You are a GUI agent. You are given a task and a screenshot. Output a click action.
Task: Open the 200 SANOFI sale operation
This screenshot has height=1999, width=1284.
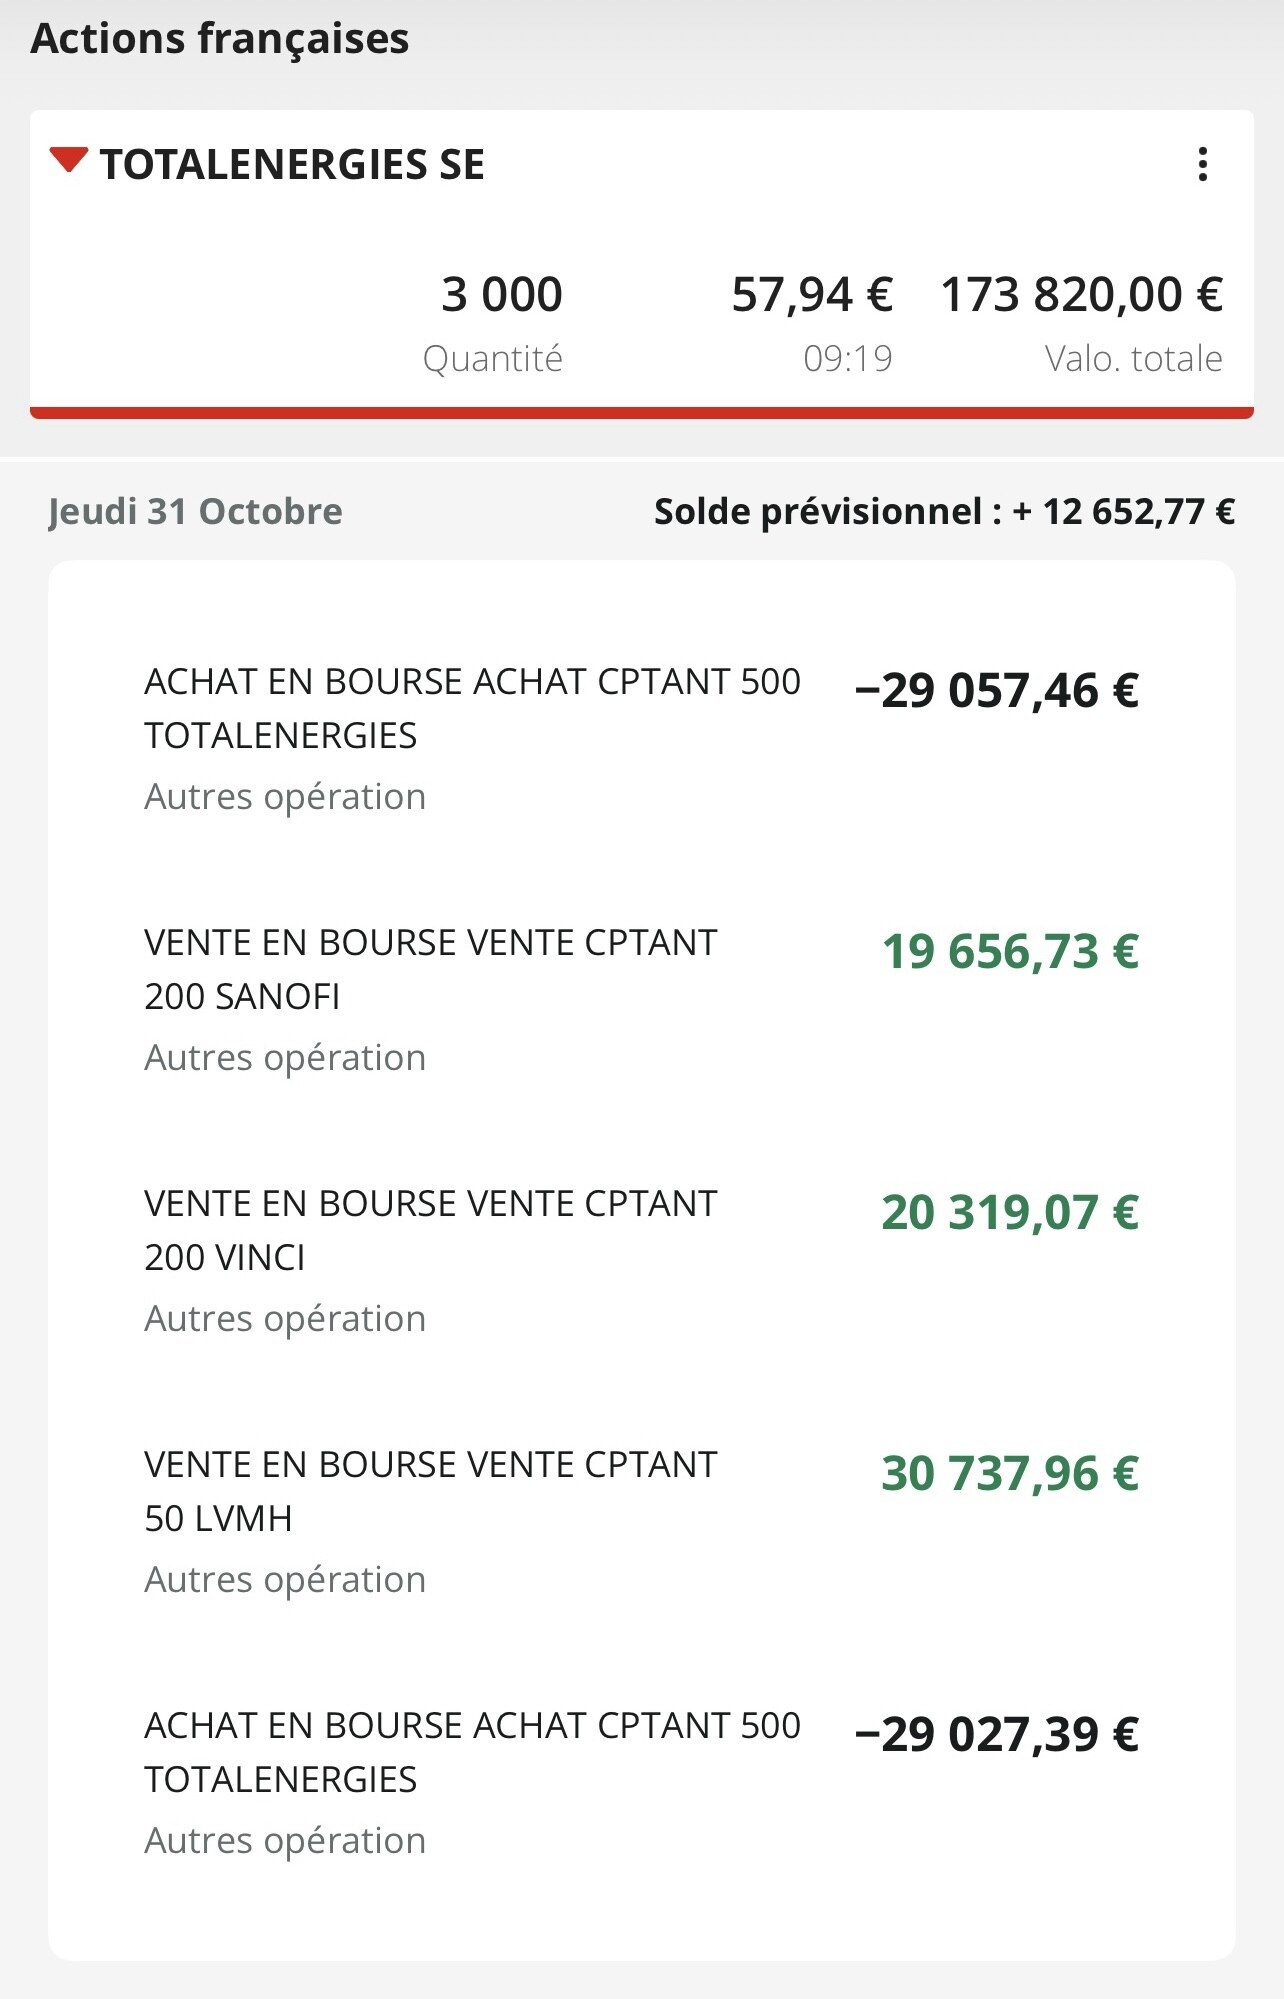(x=430, y=969)
